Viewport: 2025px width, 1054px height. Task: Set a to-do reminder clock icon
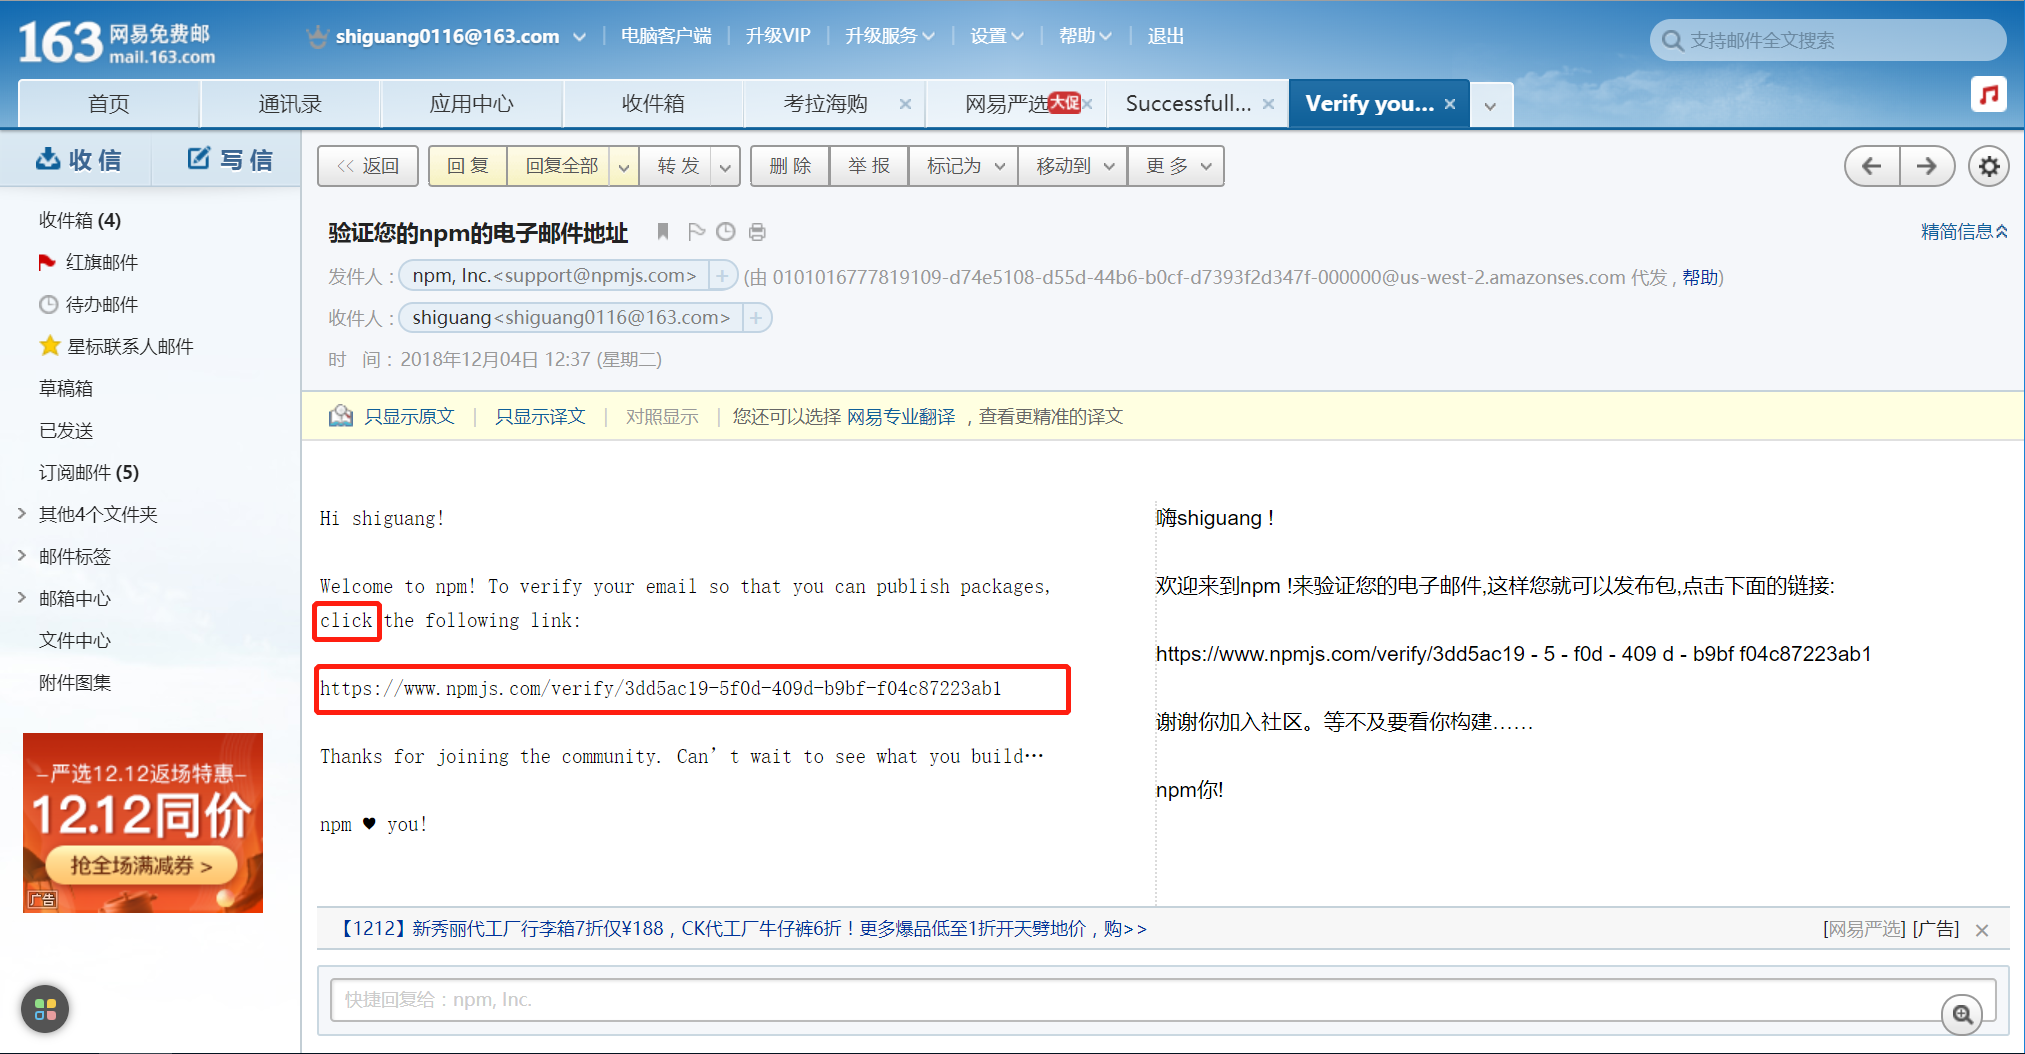click(726, 232)
